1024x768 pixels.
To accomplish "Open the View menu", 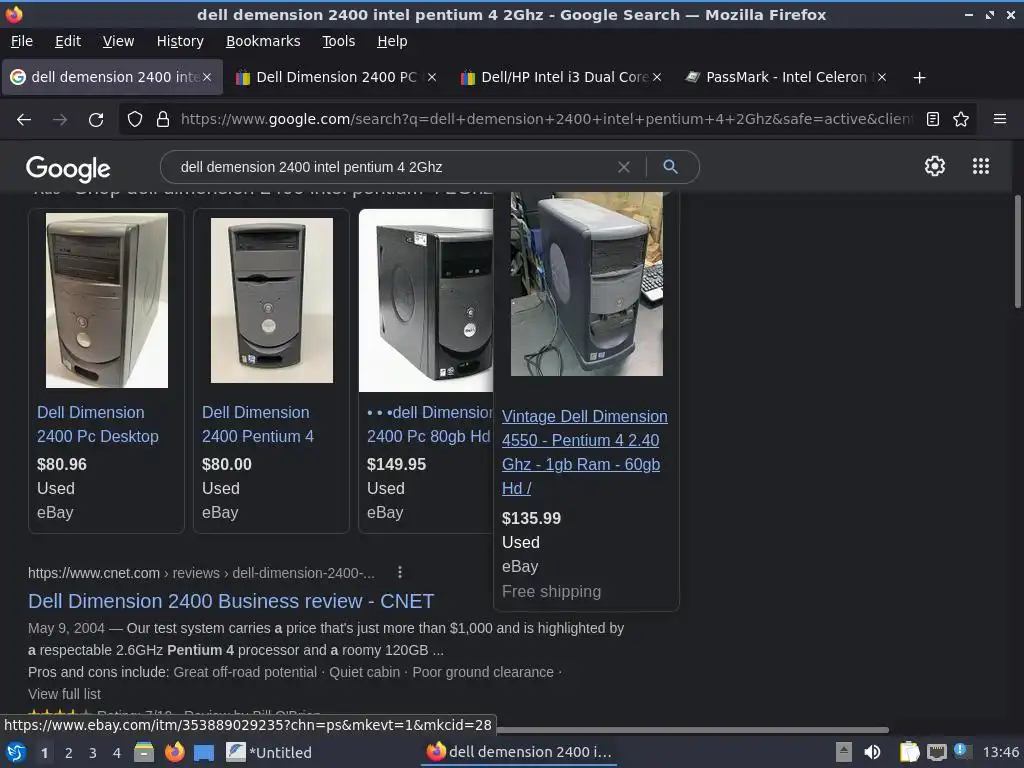I will click(118, 41).
